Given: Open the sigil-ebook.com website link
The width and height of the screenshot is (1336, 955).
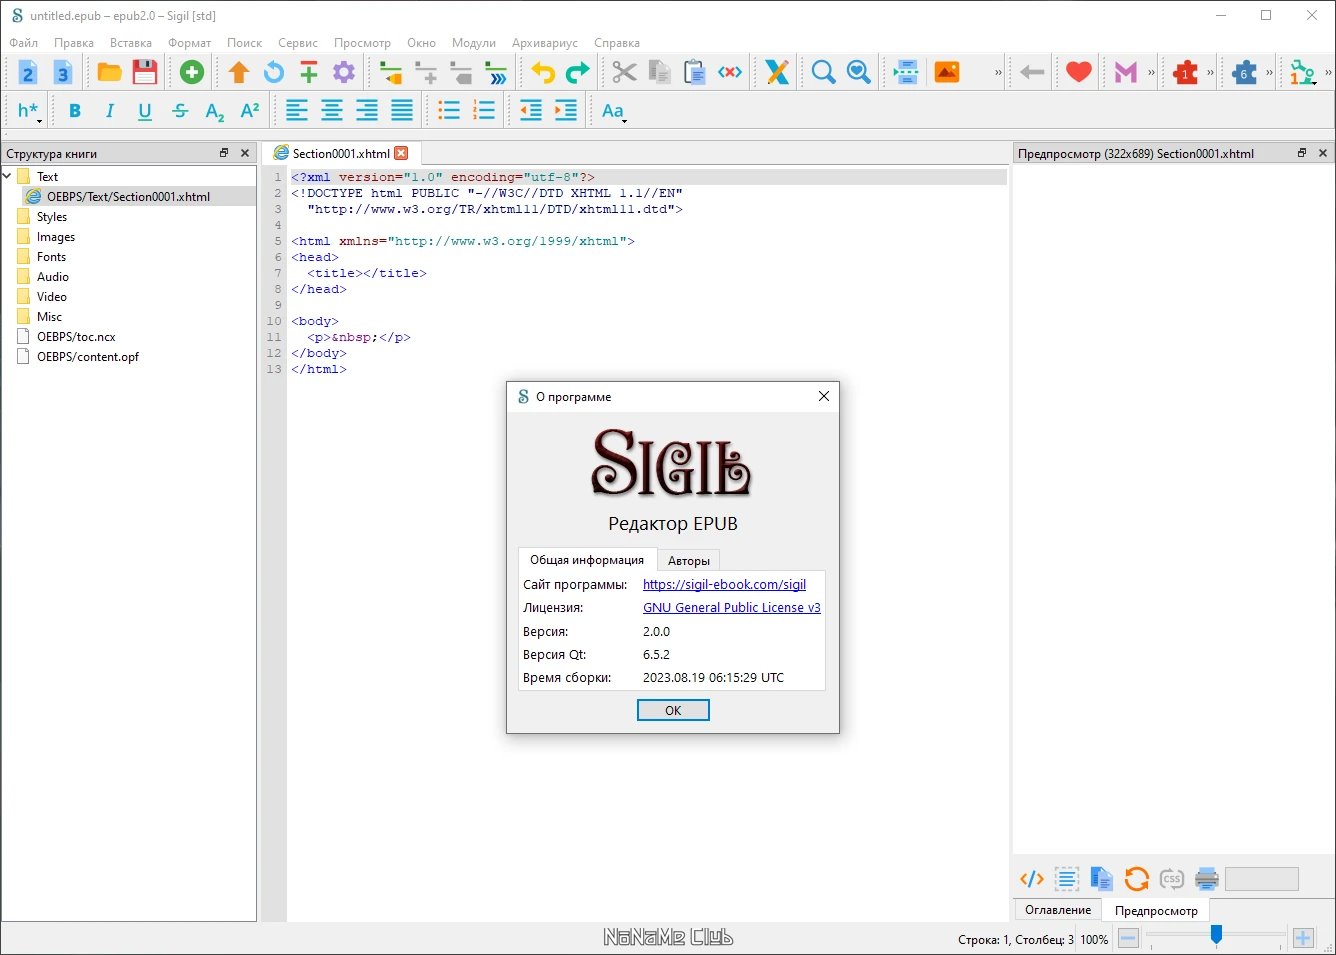Looking at the screenshot, I should pyautogui.click(x=724, y=585).
